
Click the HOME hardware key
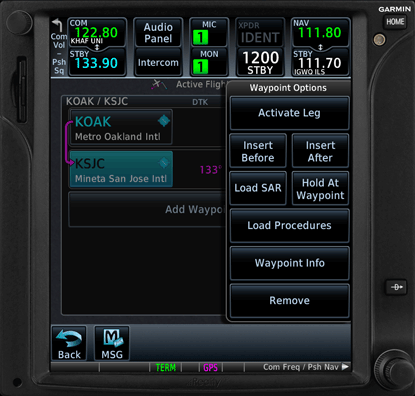(395, 22)
